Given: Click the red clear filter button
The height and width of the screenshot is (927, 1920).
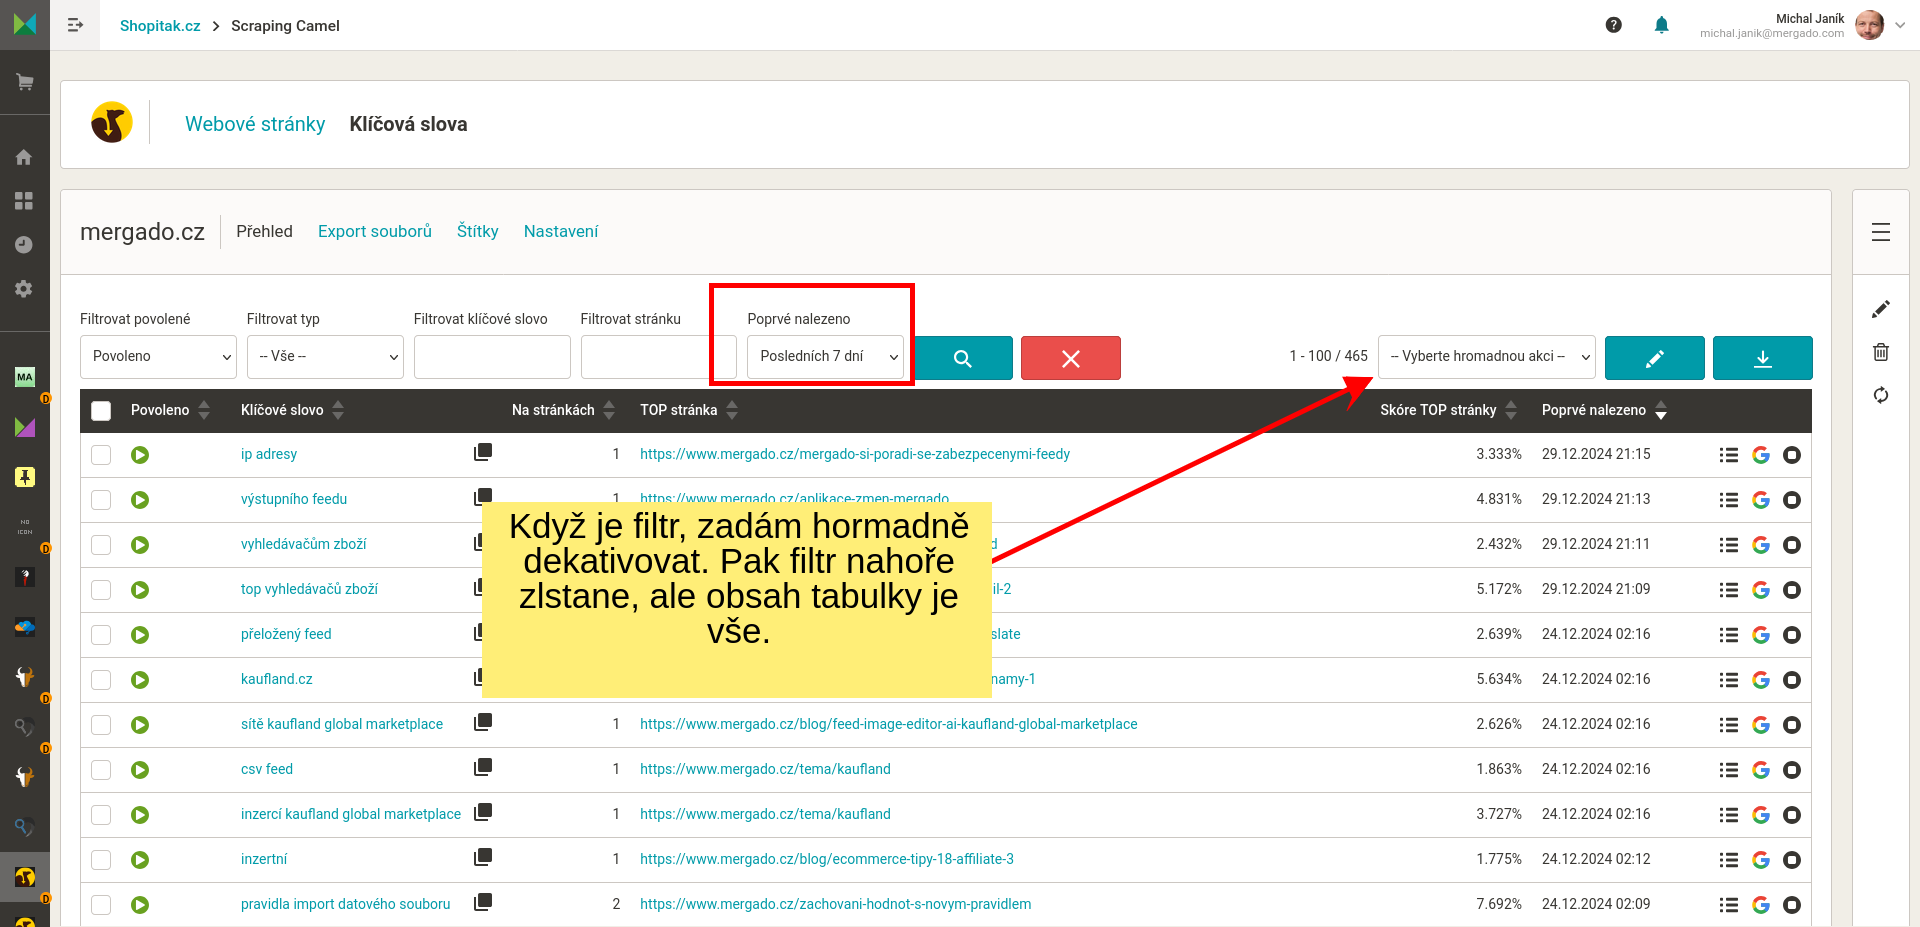Looking at the screenshot, I should (1071, 358).
